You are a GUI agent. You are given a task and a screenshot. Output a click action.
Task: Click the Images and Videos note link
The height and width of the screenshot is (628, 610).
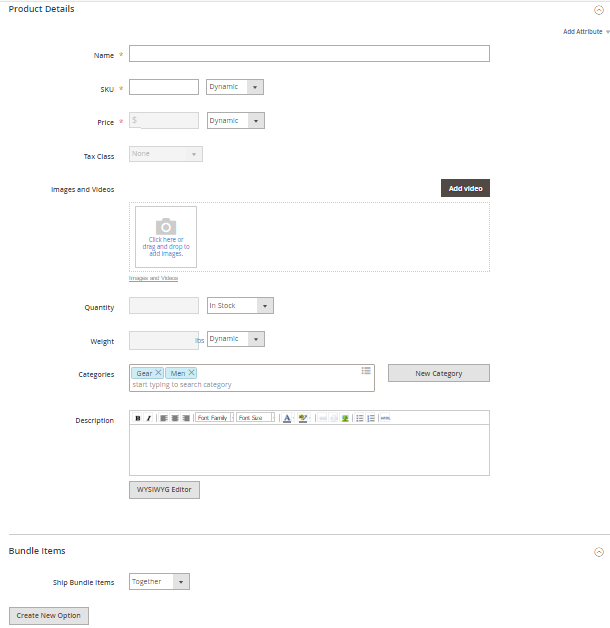(x=153, y=278)
